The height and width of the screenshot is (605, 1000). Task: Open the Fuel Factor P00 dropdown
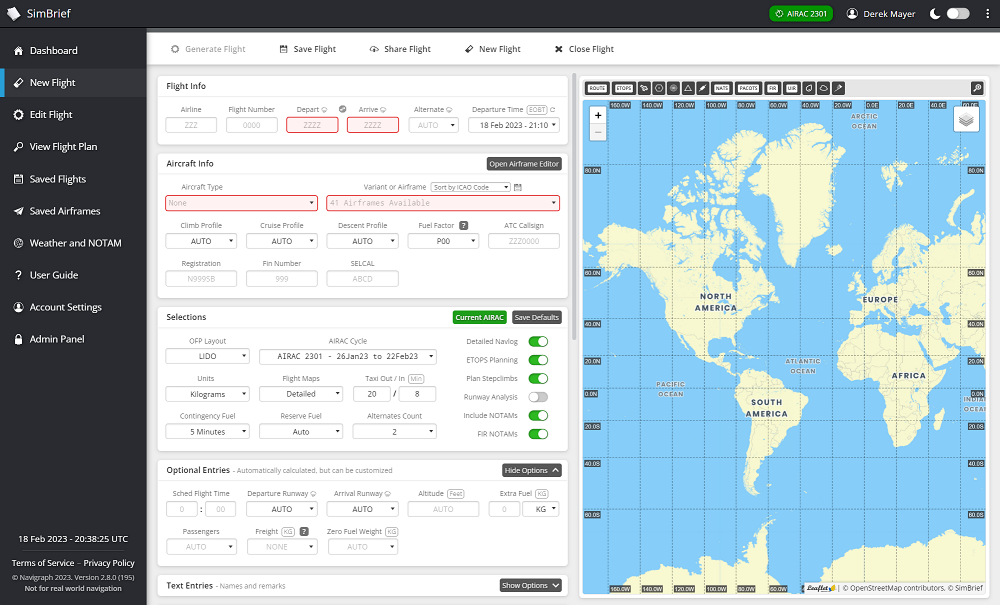443,241
